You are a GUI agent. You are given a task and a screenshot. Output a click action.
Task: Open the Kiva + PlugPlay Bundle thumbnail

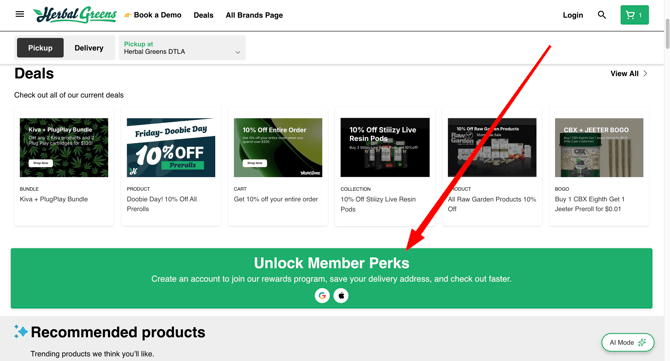64,147
